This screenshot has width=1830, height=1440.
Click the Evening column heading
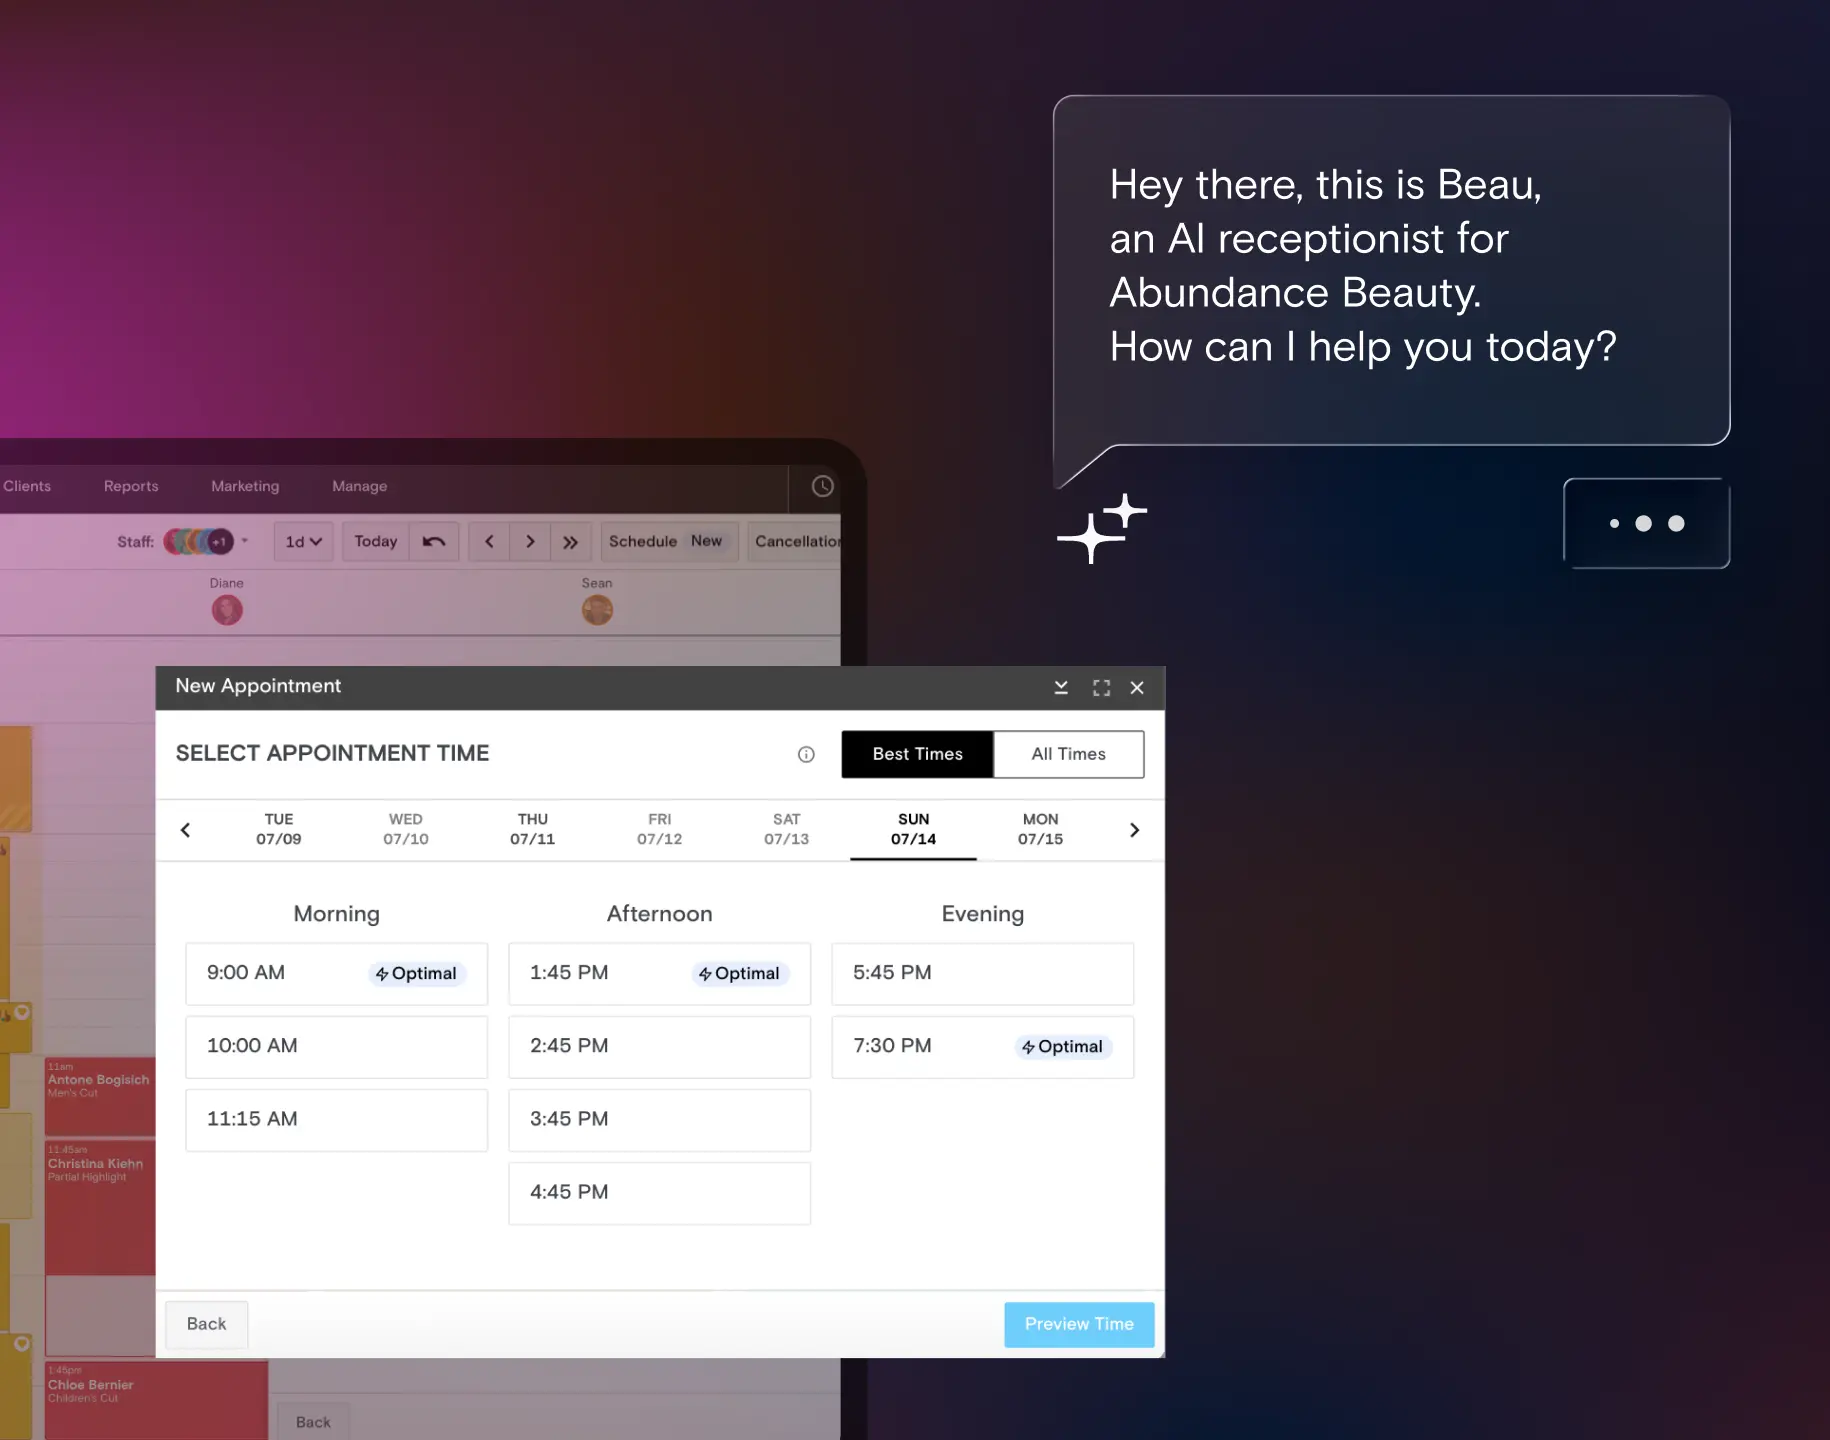[x=983, y=914]
